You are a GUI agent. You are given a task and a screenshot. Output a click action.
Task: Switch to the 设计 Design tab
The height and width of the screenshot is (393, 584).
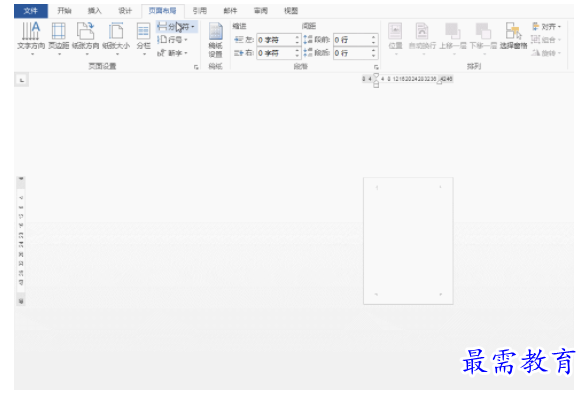pos(125,11)
